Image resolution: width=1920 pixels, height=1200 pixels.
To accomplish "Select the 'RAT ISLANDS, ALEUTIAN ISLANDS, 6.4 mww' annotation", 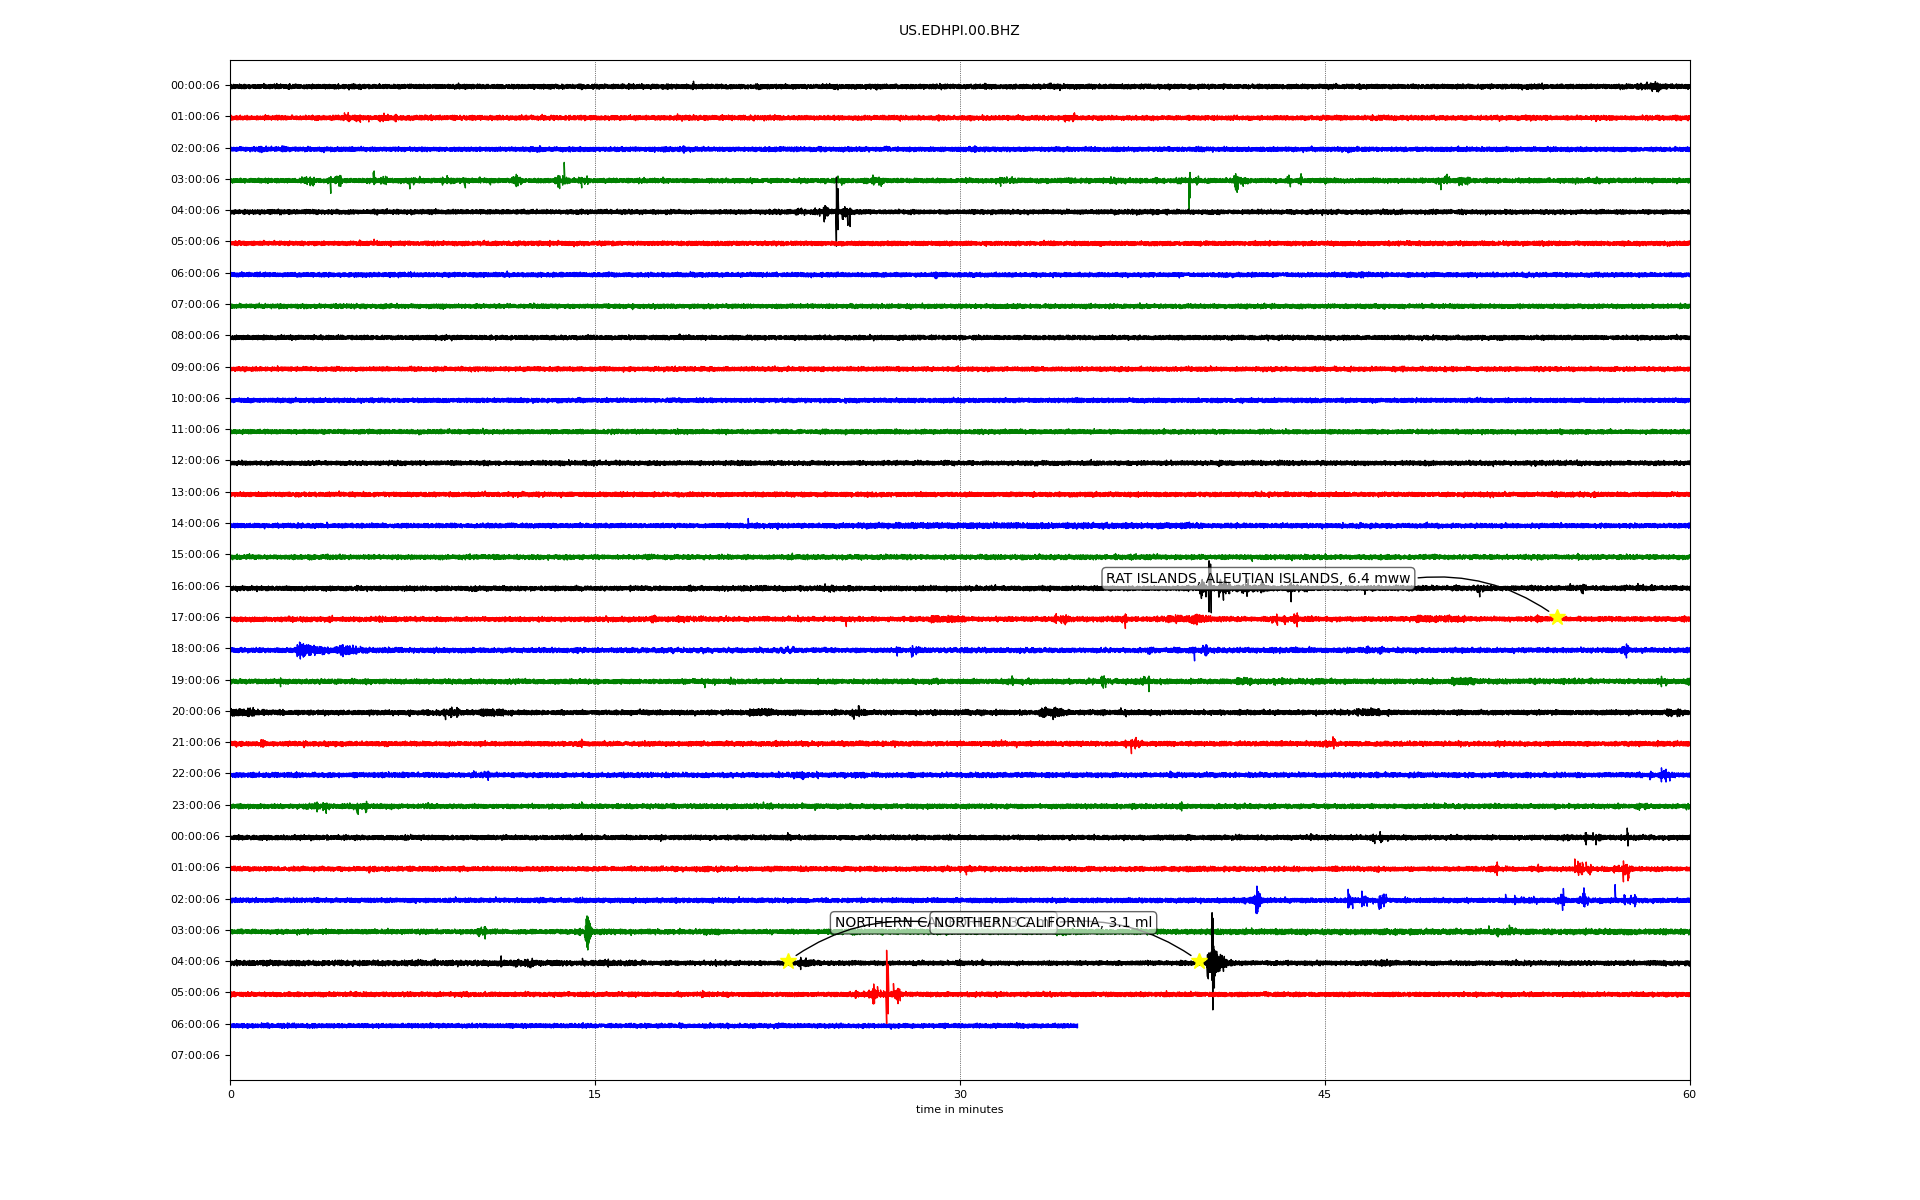I will 1257,578.
